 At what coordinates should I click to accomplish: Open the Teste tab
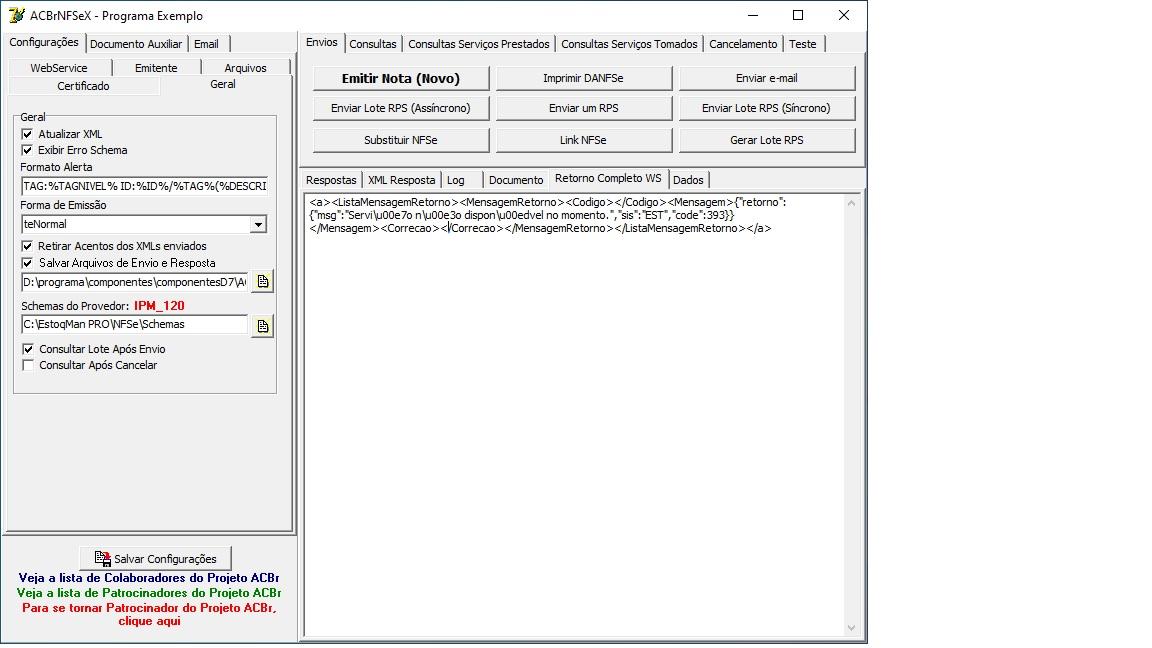click(803, 44)
